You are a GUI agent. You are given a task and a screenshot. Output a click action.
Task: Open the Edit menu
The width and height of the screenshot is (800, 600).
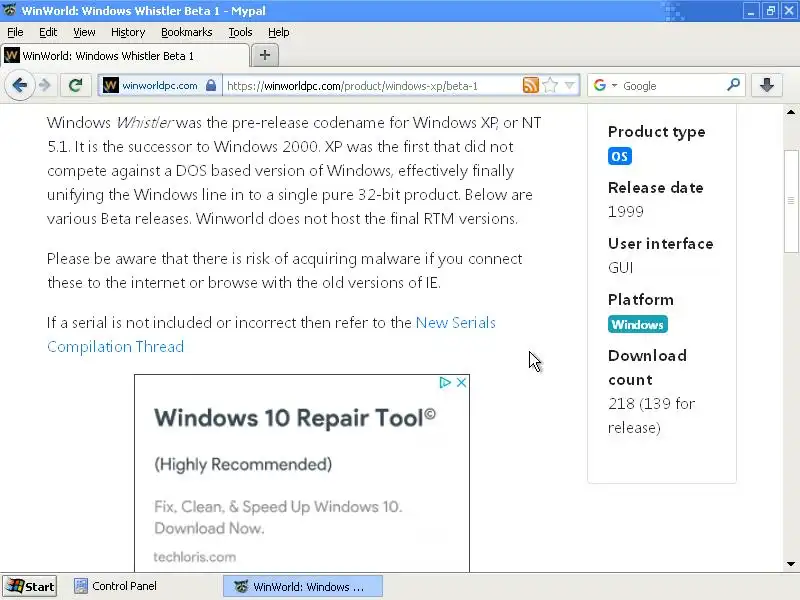tap(48, 32)
